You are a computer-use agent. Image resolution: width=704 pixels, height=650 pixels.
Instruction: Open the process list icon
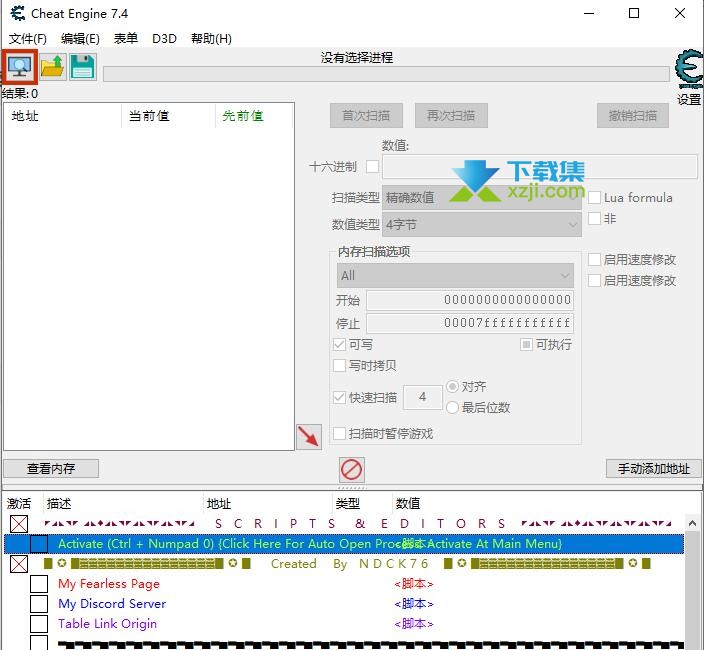19,67
